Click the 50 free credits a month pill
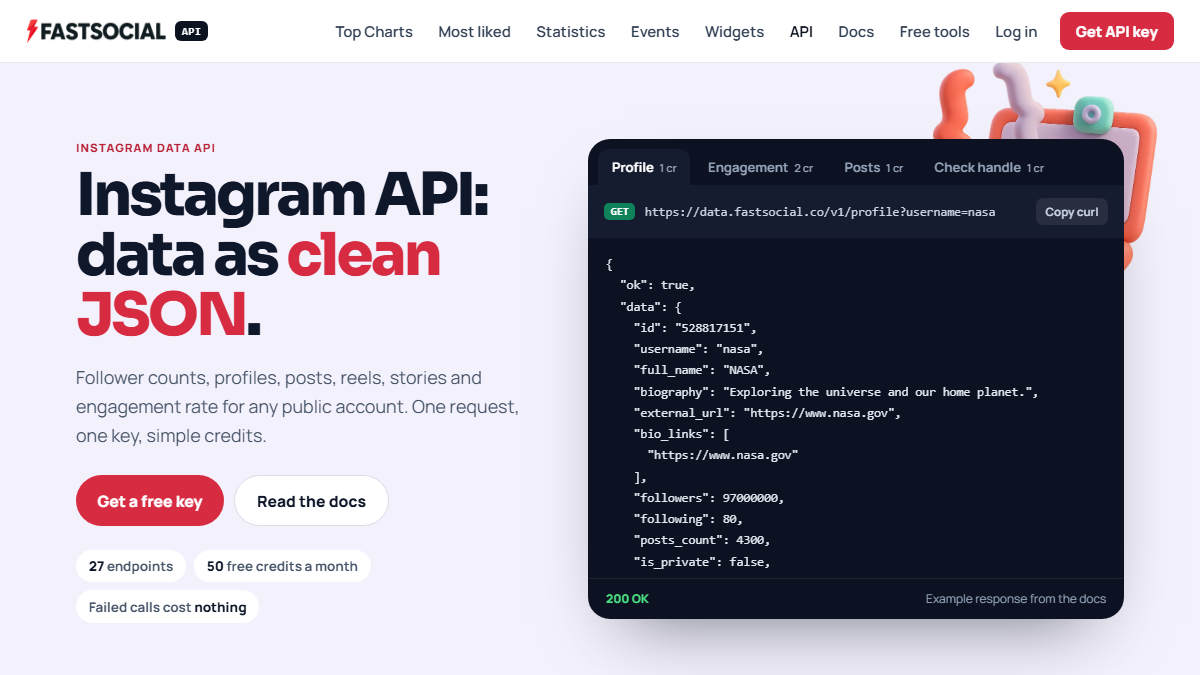1200x675 pixels. click(282, 566)
